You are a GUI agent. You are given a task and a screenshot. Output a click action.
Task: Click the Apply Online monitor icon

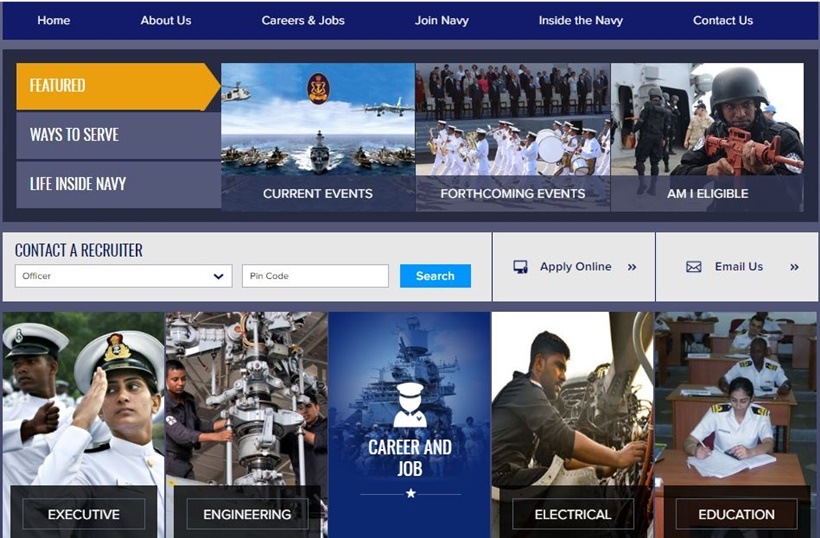(x=520, y=267)
